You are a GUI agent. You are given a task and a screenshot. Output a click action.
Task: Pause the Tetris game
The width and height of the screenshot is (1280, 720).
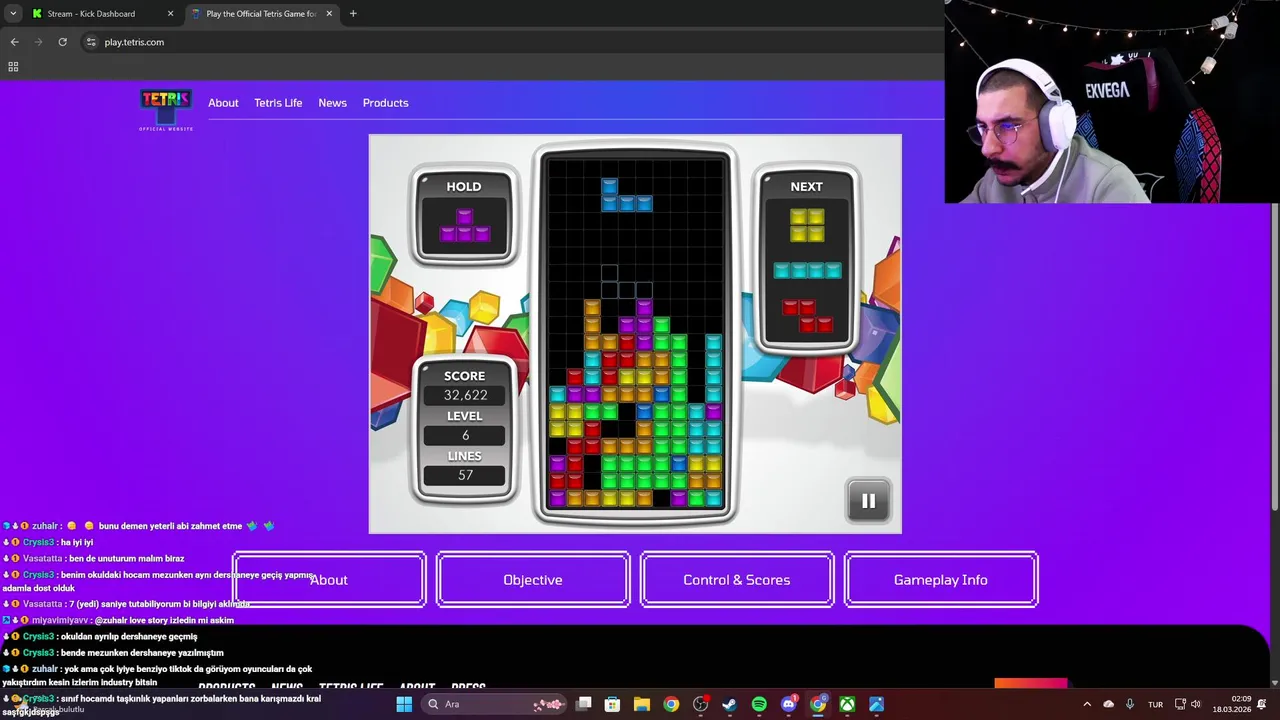868,501
